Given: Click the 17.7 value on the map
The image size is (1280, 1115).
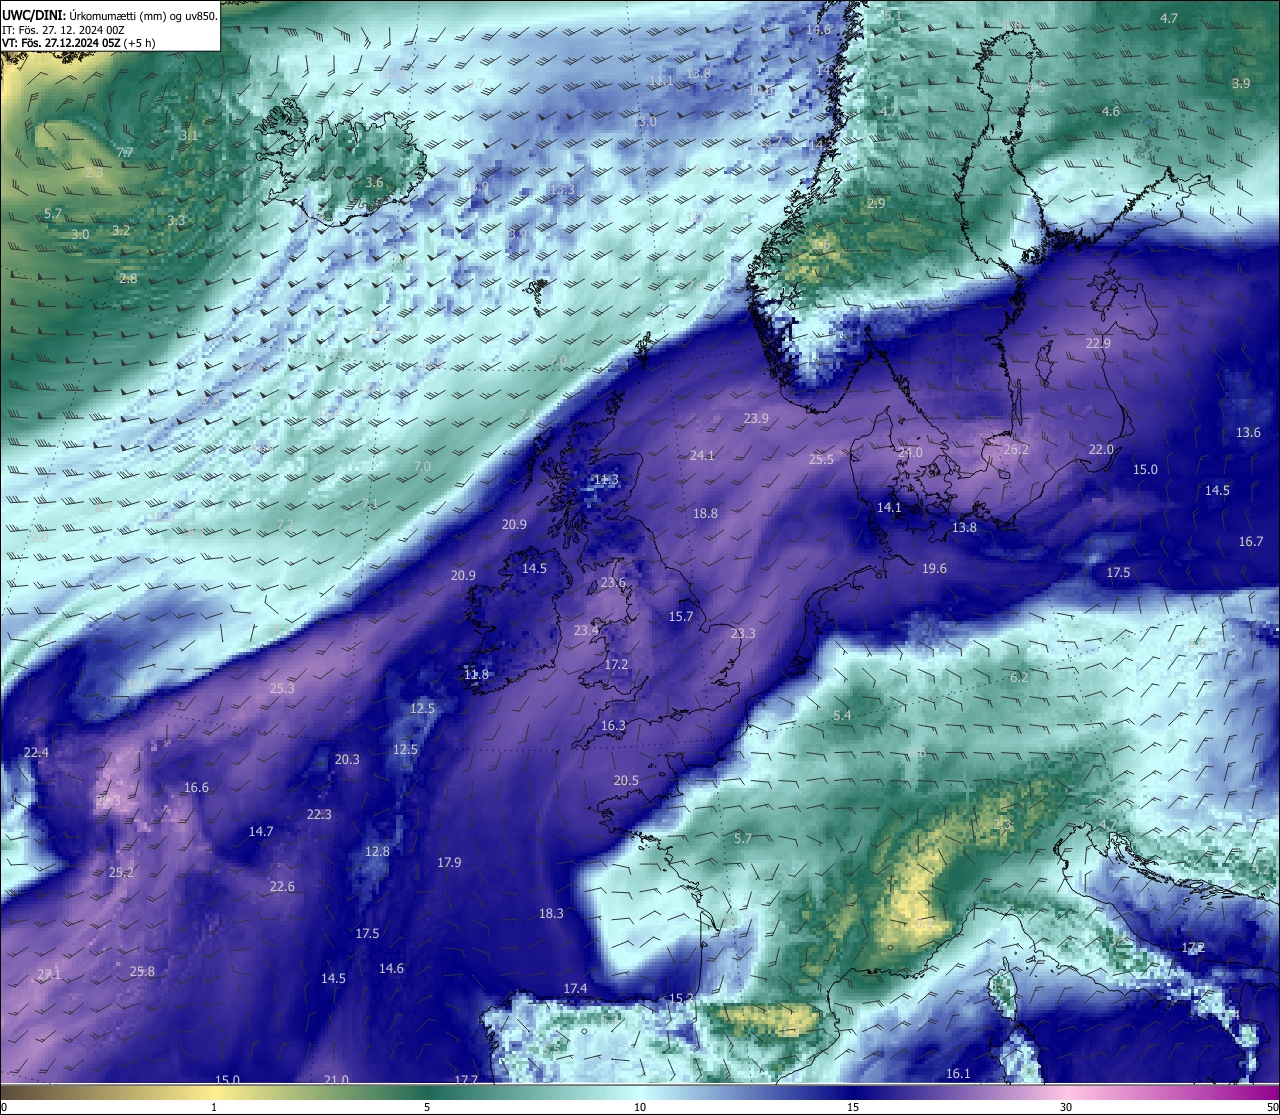Looking at the screenshot, I should point(466,1080).
